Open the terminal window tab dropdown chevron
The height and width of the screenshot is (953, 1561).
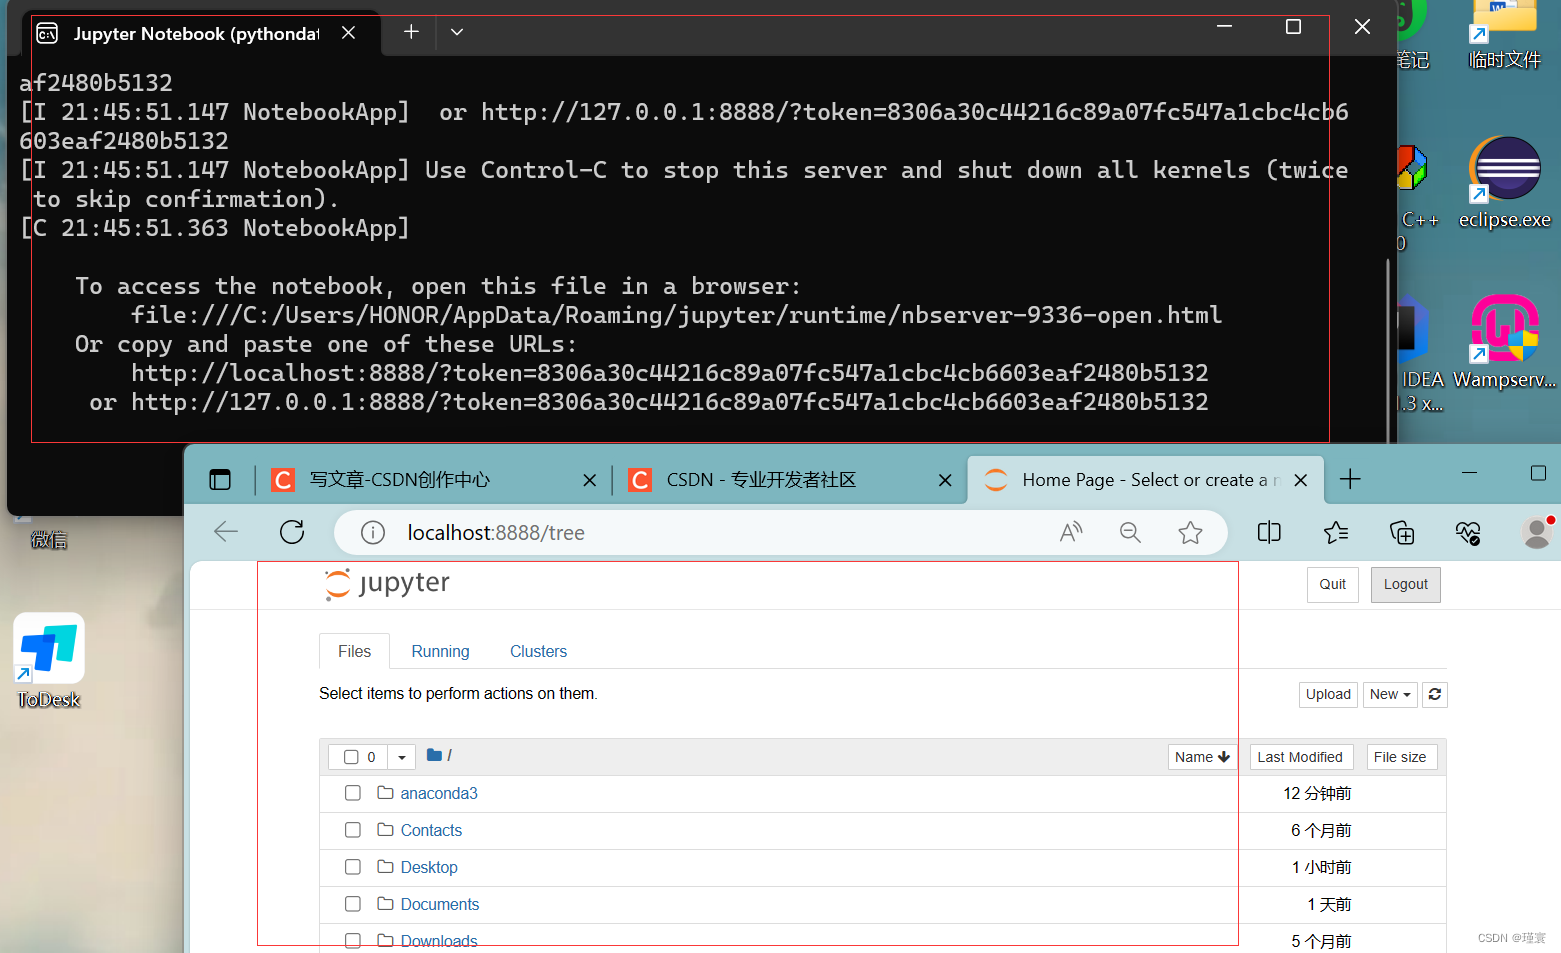(x=456, y=32)
